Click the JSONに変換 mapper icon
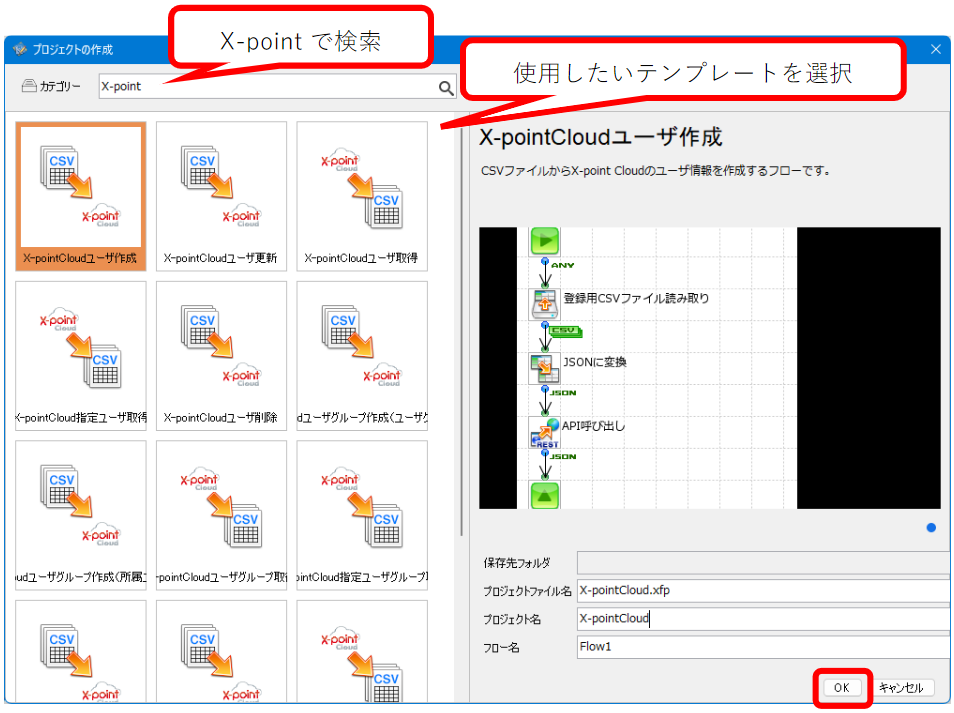954x713 pixels. coord(545,368)
